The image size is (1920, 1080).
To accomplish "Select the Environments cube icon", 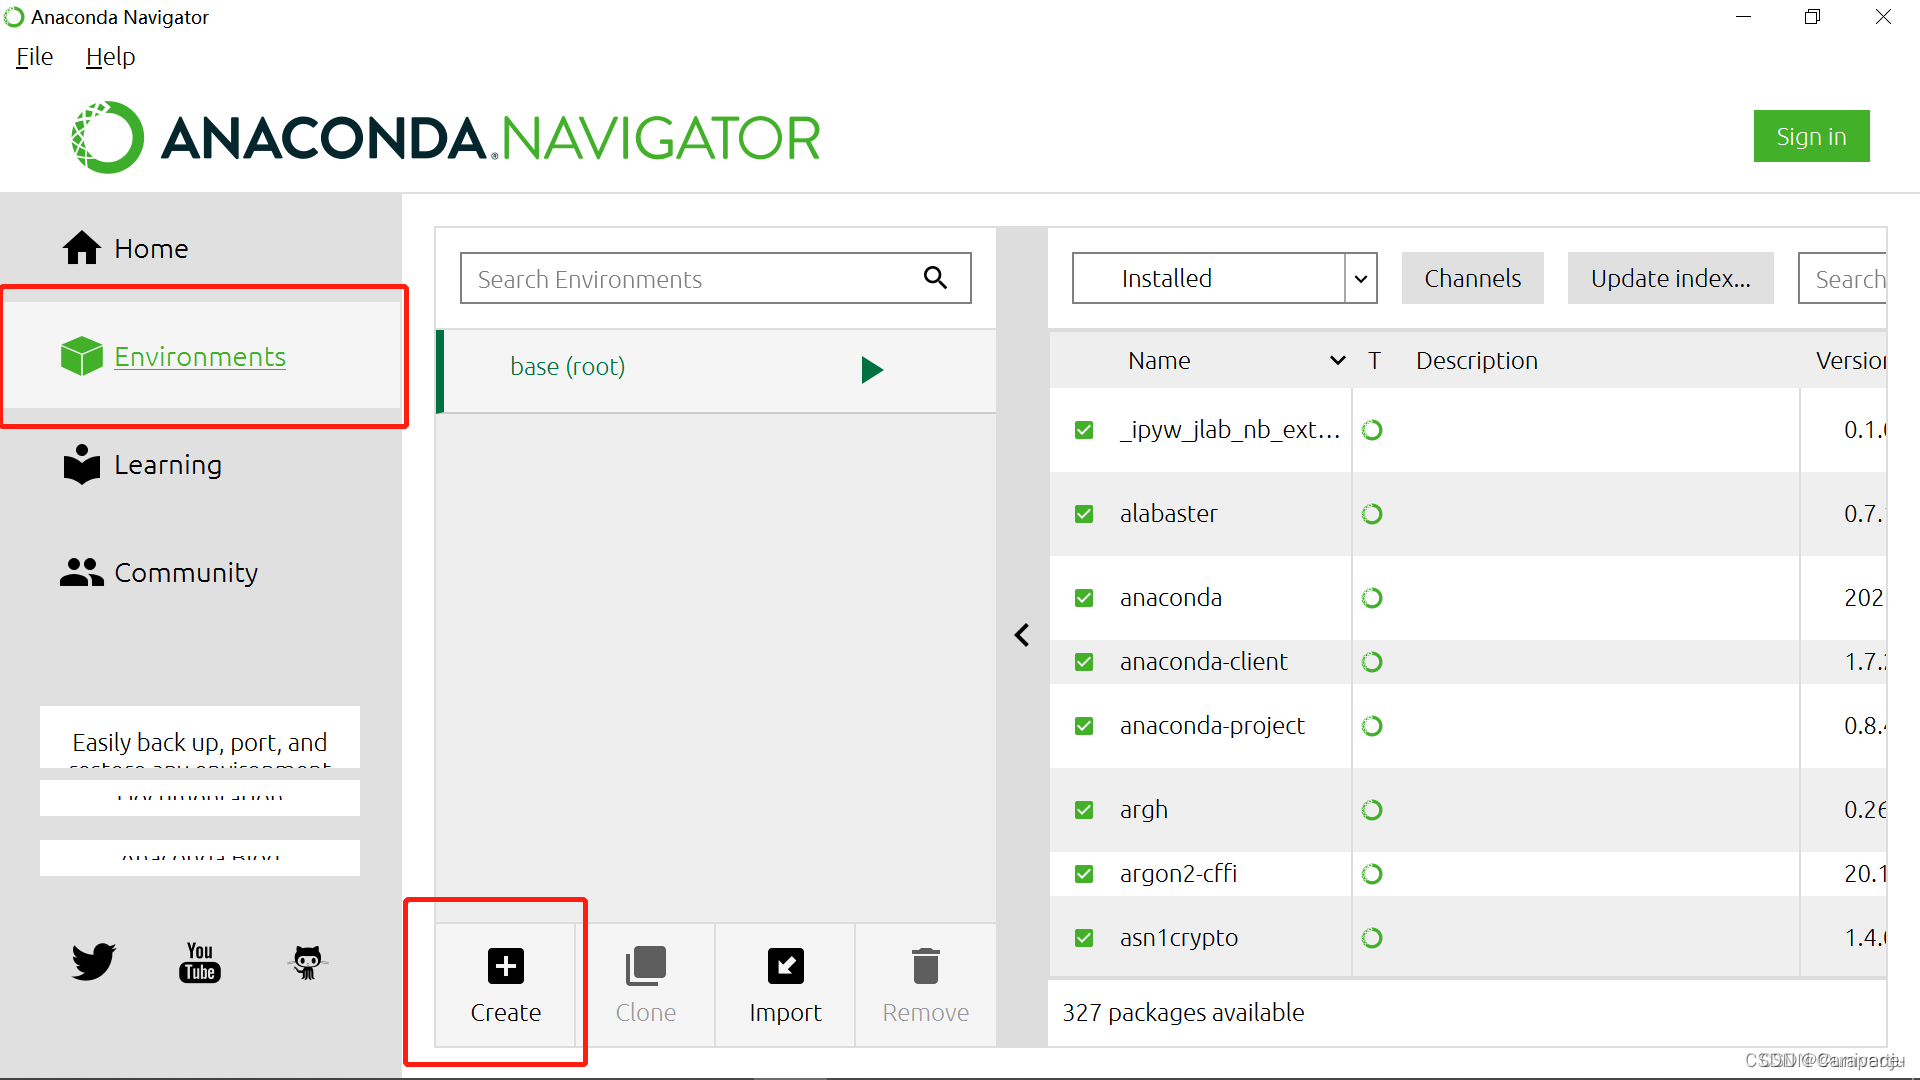I will (x=81, y=356).
